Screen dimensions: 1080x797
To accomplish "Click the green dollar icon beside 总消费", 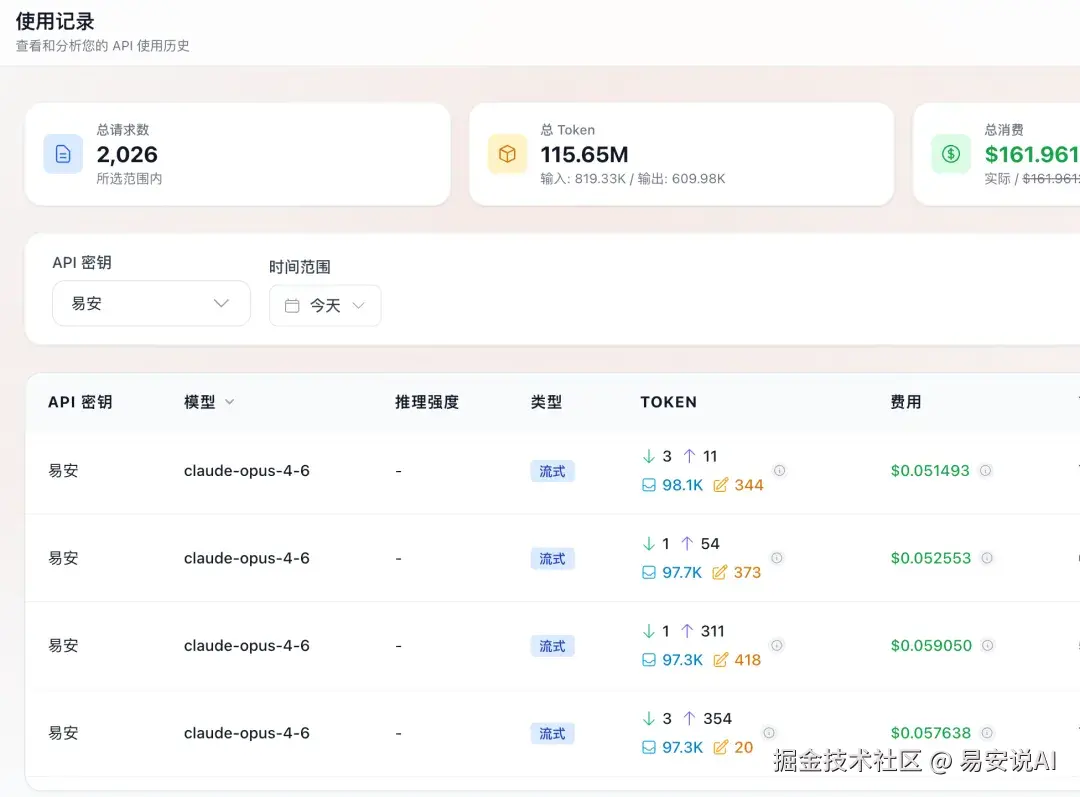I will pos(950,154).
